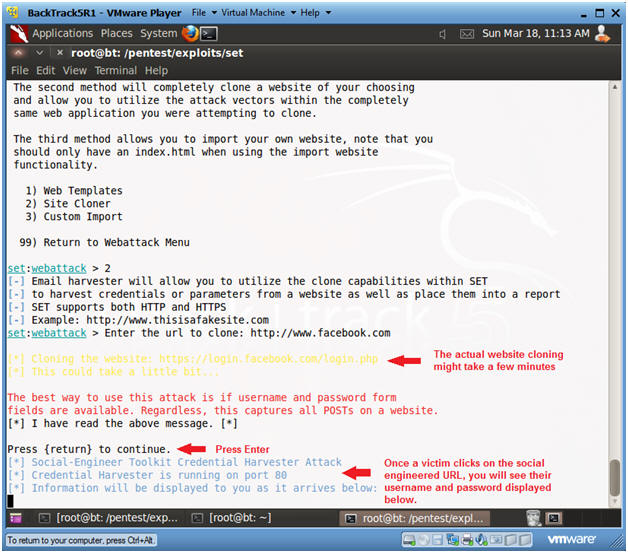The height and width of the screenshot is (553, 628).
Task: Click VMware network adapter device icon
Action: click(452, 540)
